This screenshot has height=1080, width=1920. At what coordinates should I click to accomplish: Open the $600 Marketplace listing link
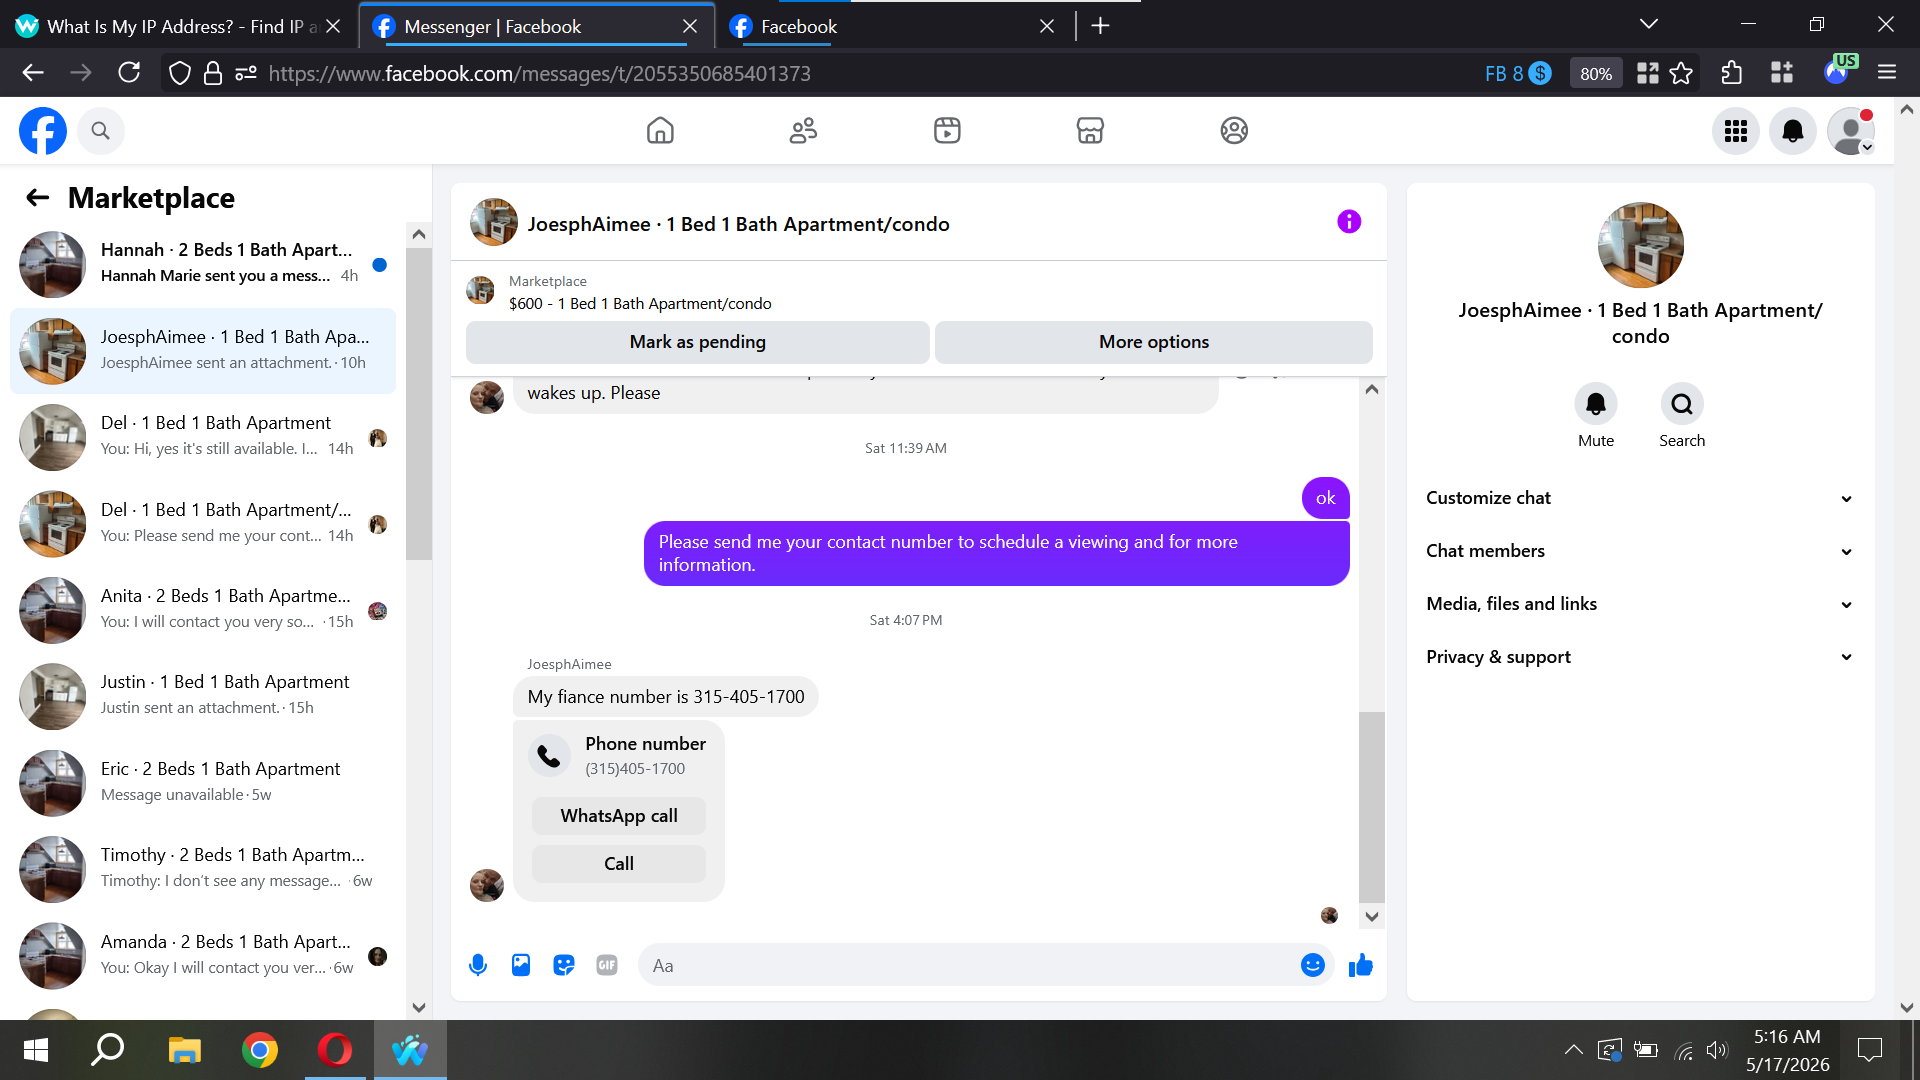[640, 304]
